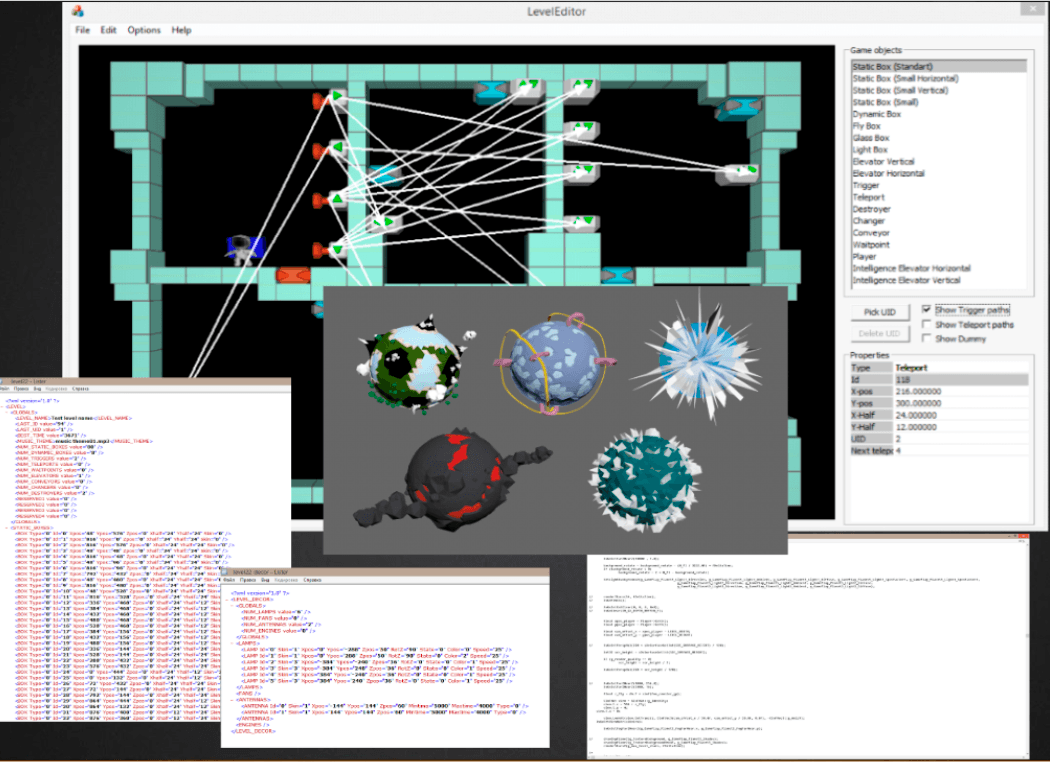Select Changer in Game objects list

coord(939,221)
